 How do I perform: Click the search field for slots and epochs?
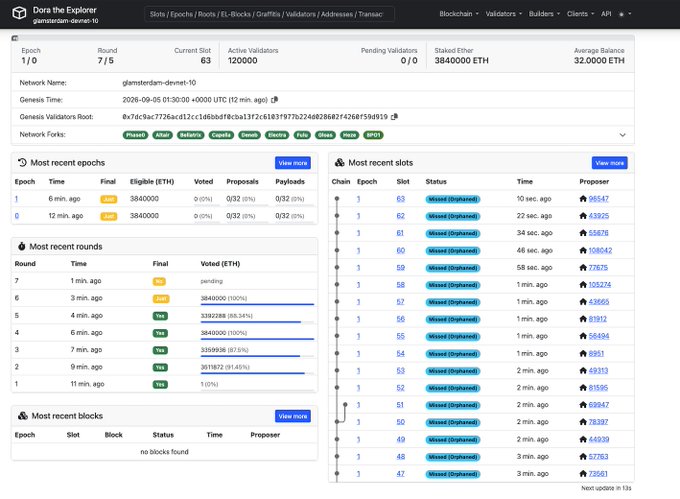pos(269,14)
